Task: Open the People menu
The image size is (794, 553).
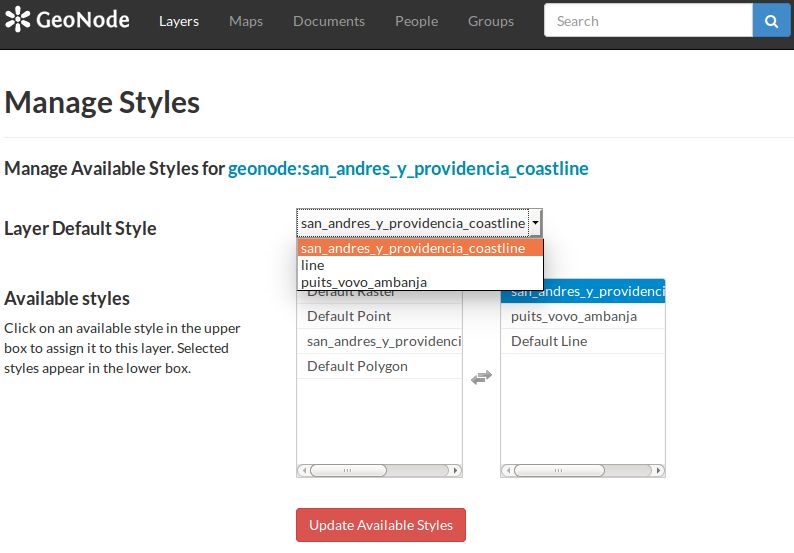Action: pyautogui.click(x=416, y=21)
